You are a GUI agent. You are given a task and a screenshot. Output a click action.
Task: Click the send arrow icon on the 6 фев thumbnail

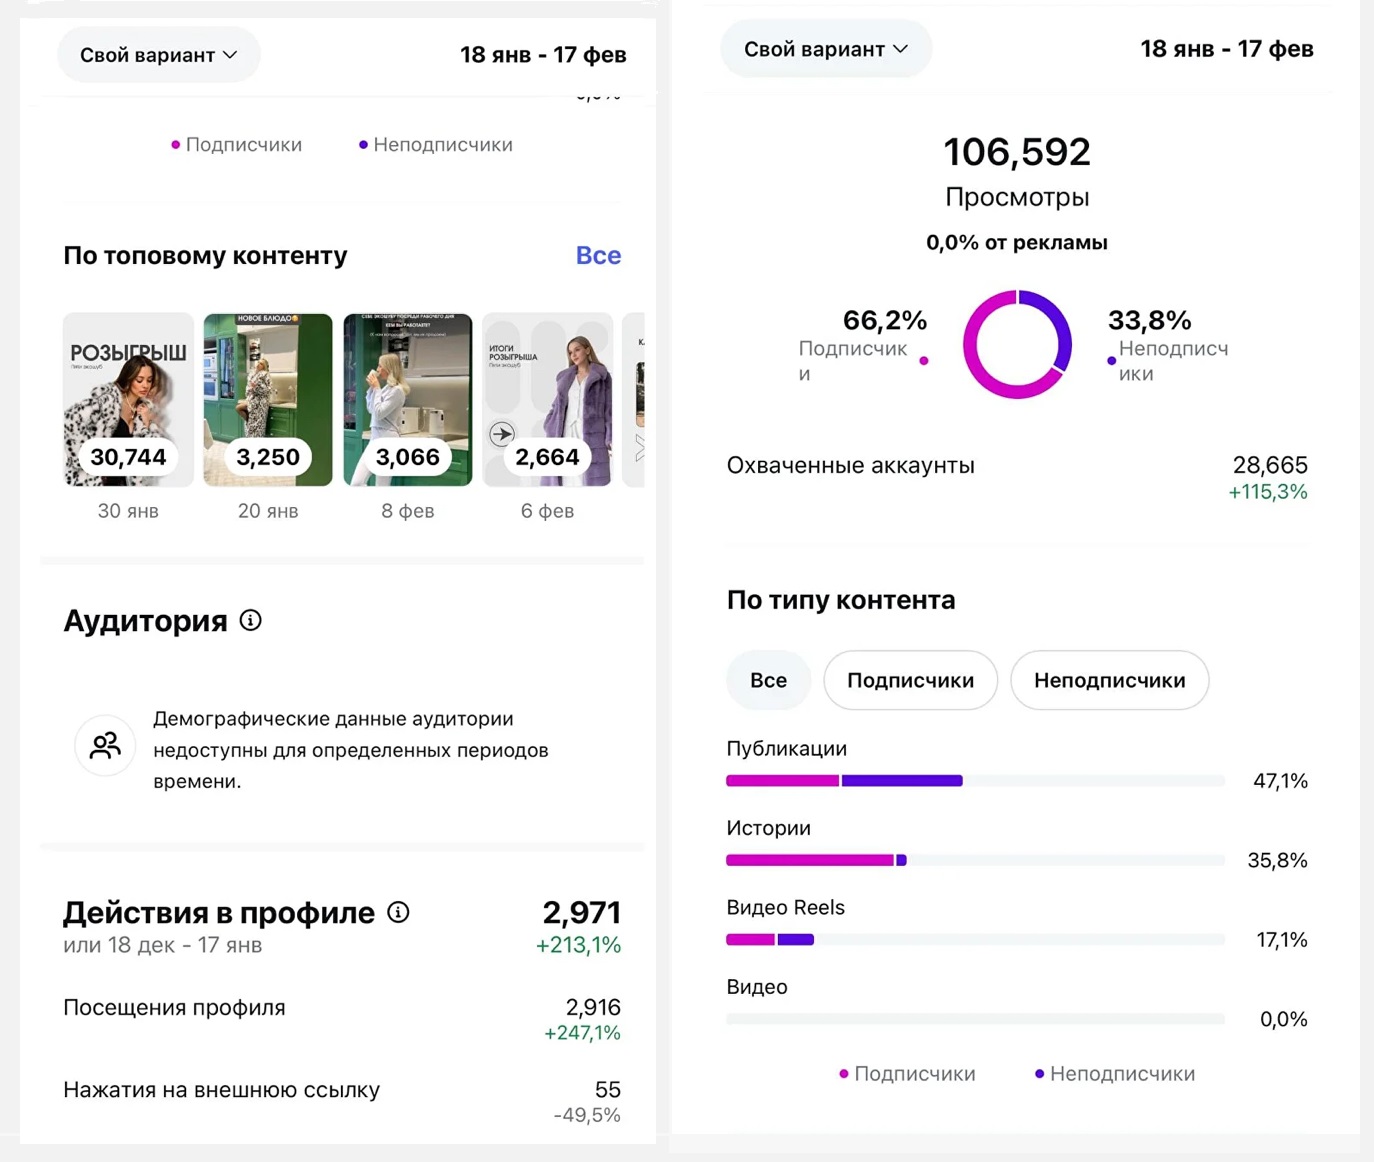click(502, 434)
